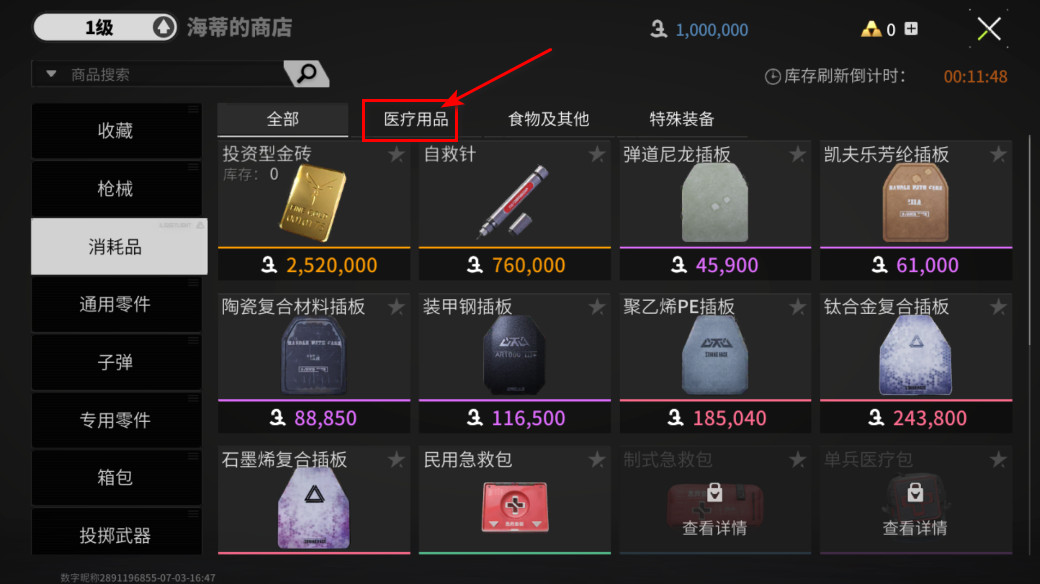Viewport: 1040px width, 584px height.
Task: Select the 枪械 category in the sidebar
Action: (116, 188)
